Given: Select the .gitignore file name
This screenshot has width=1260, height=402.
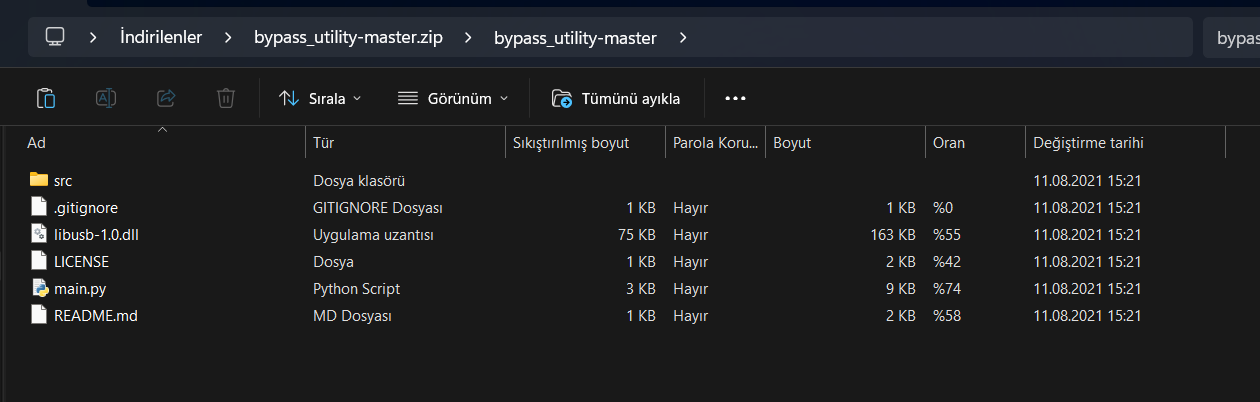Looking at the screenshot, I should pos(86,208).
